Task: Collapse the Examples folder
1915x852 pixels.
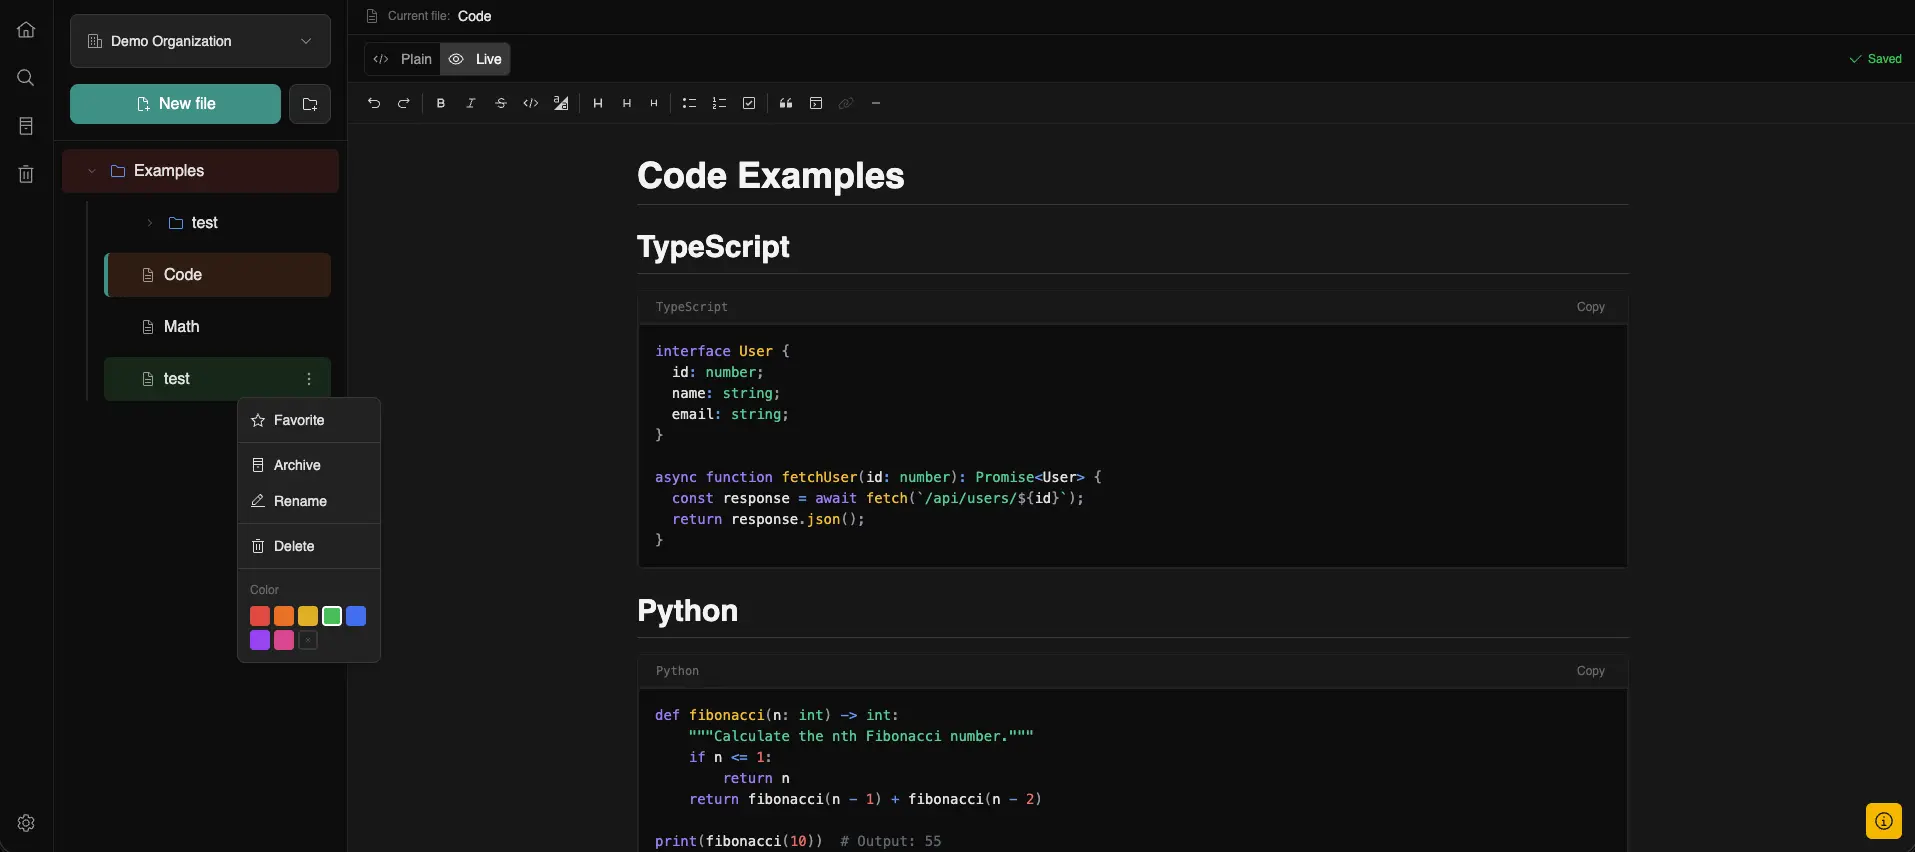Action: pyautogui.click(x=92, y=171)
